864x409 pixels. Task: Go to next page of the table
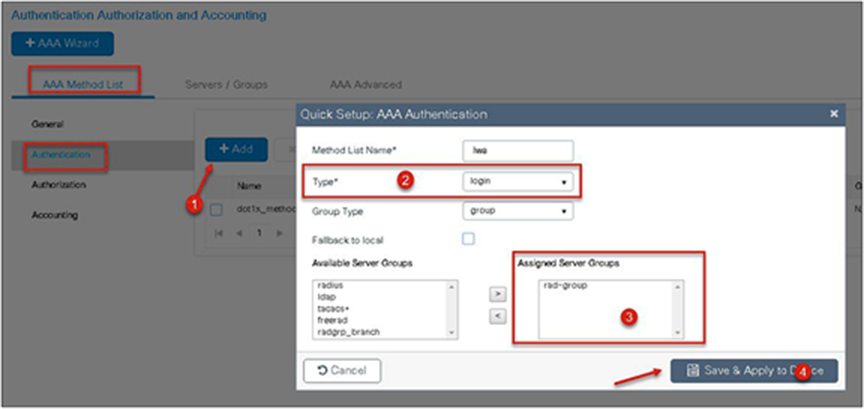point(279,233)
